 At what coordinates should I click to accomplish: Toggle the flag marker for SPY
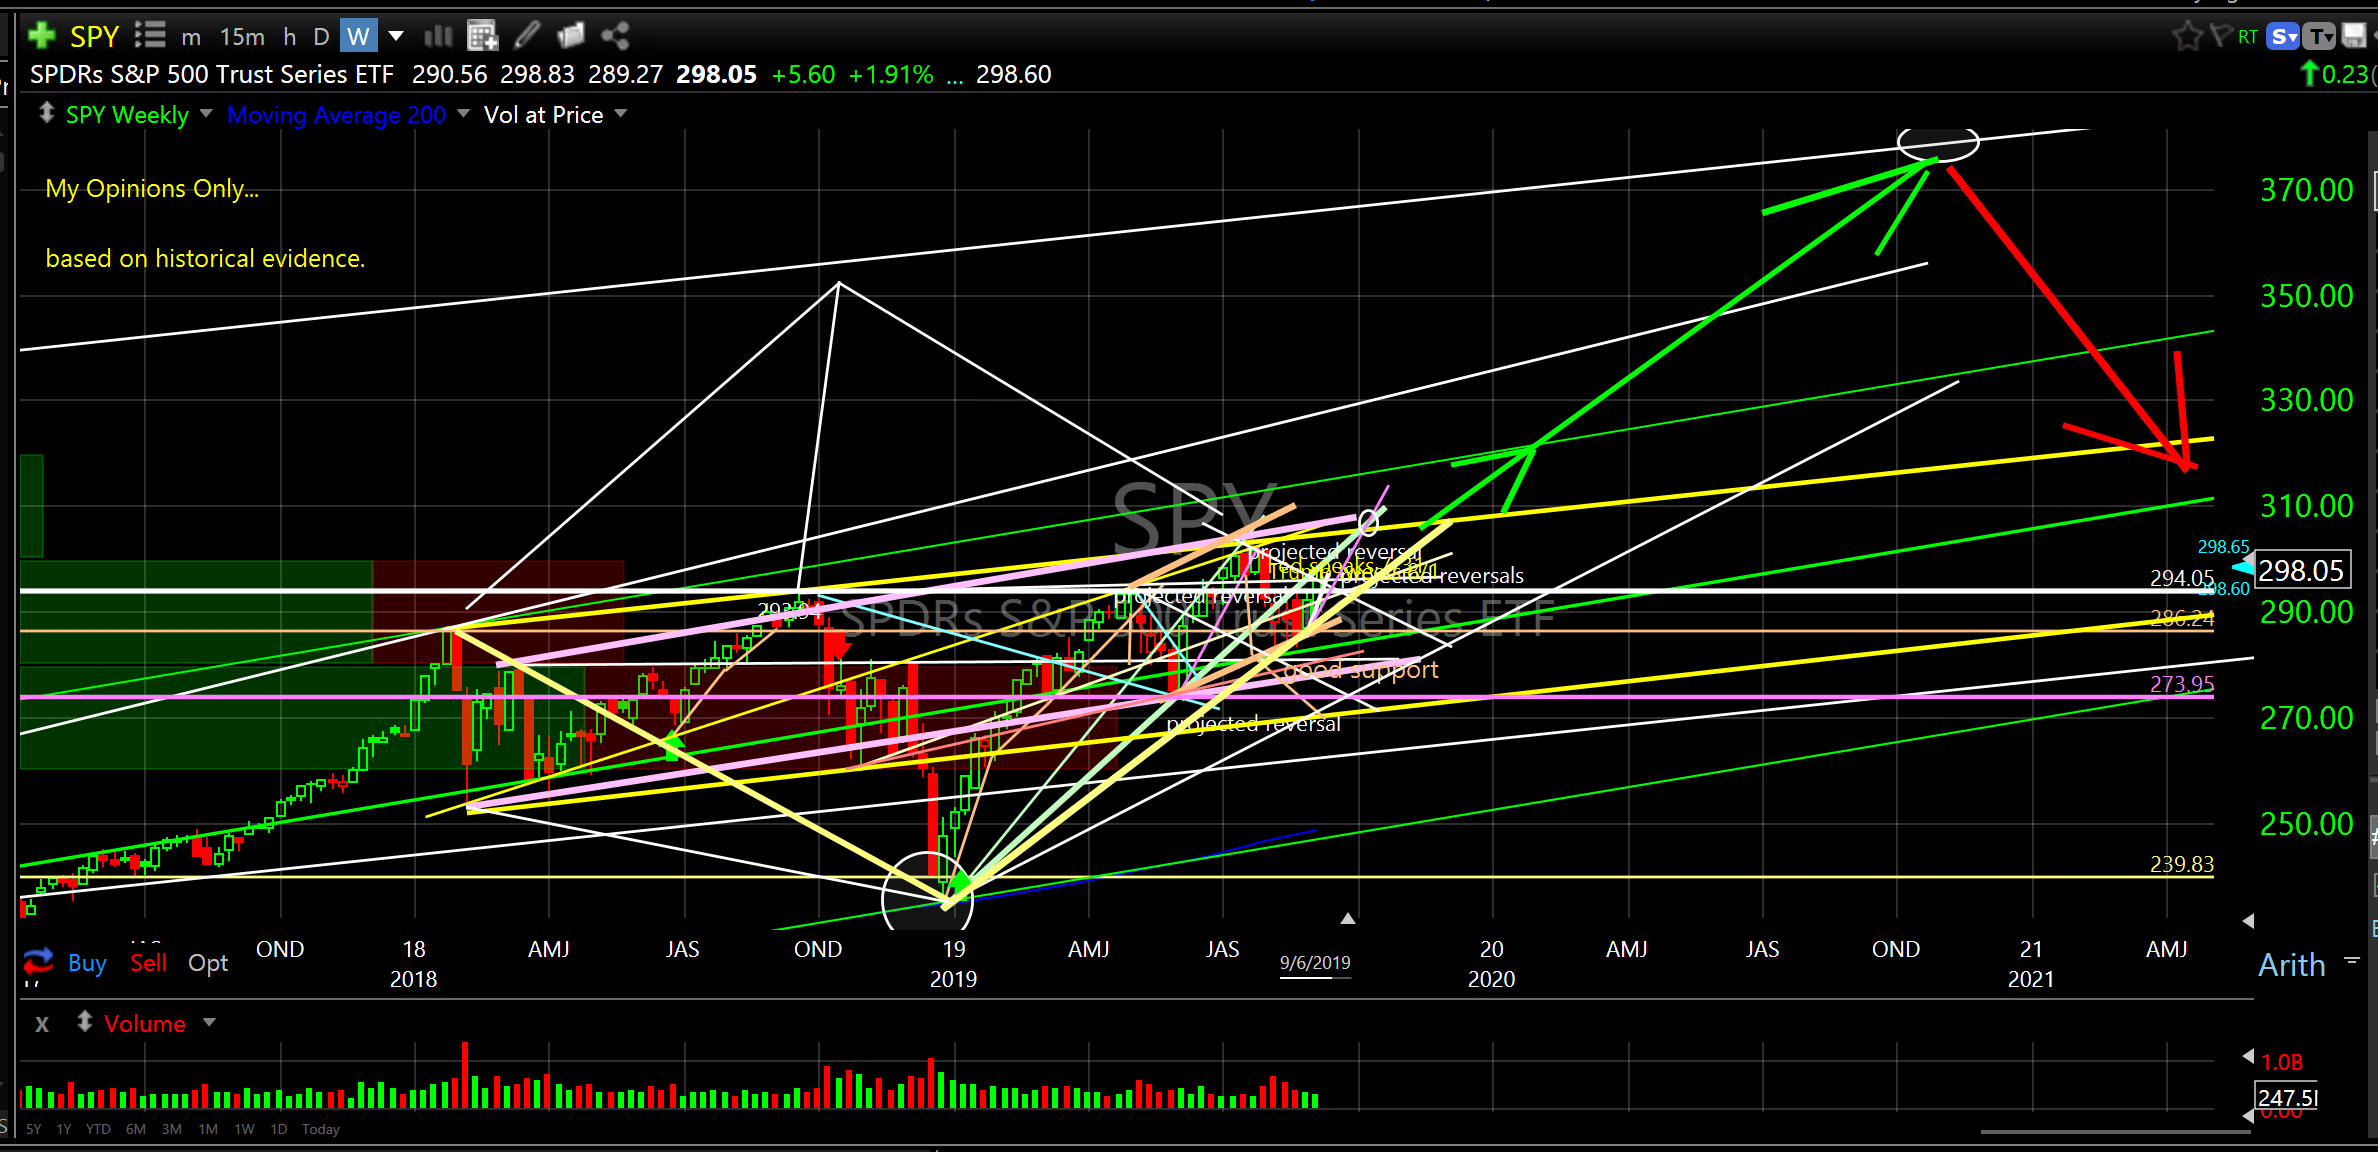[x=2220, y=37]
